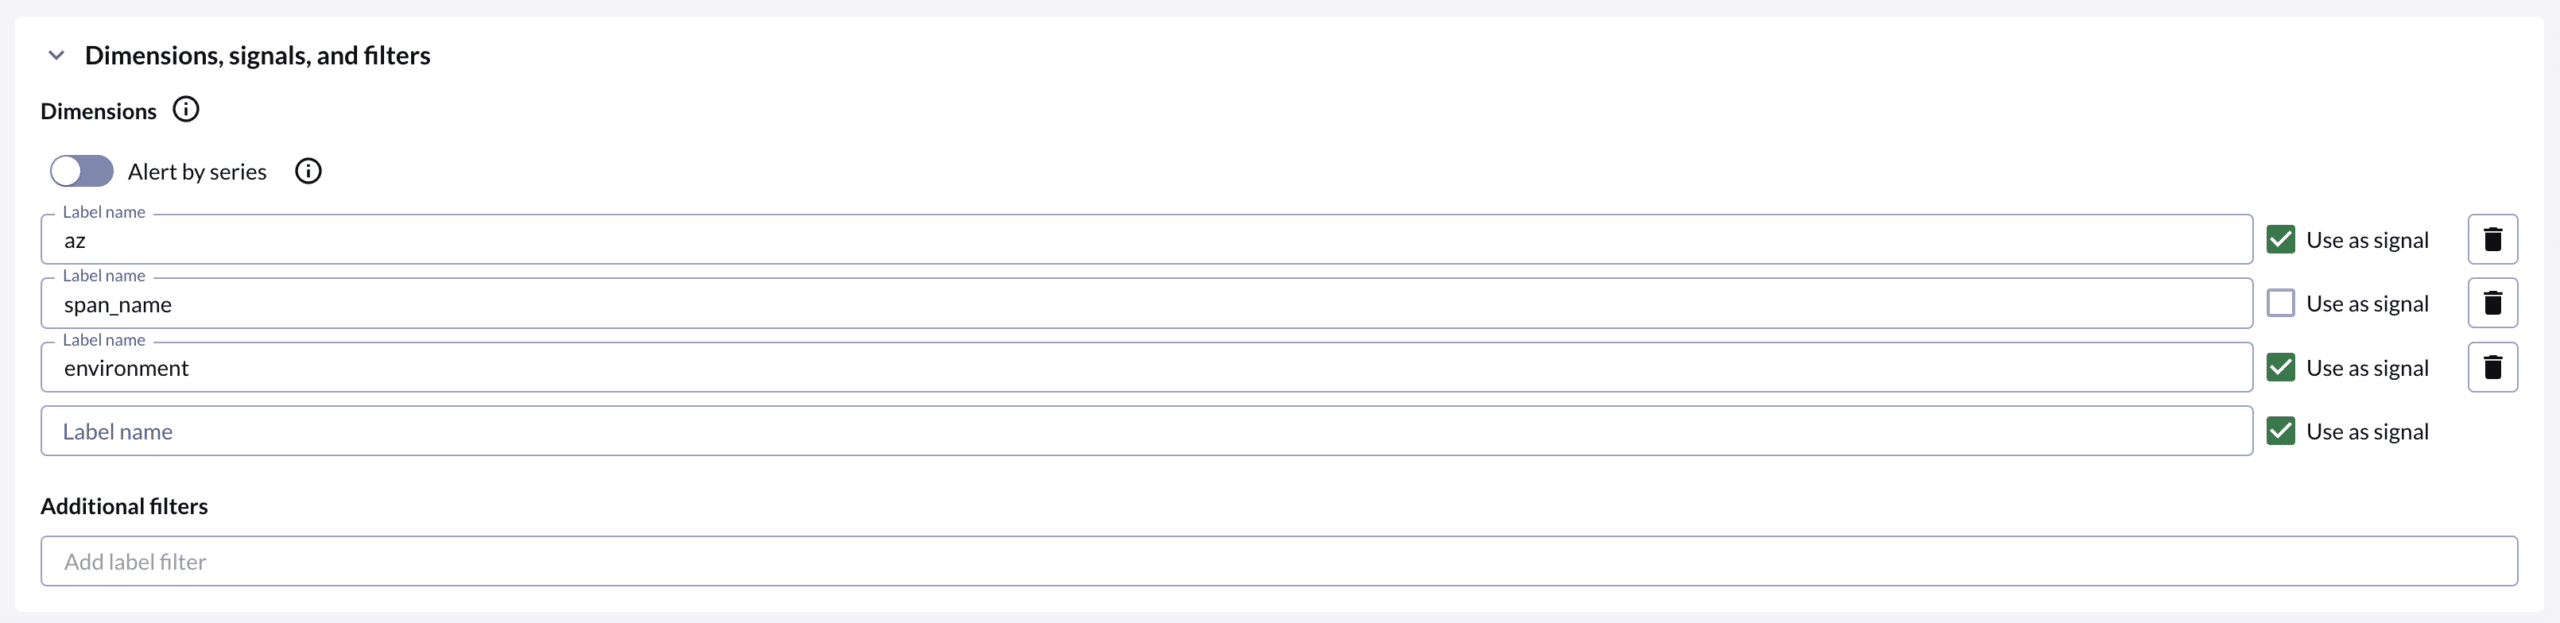Open the info icon beside Alert by series
The width and height of the screenshot is (2560, 623).
pyautogui.click(x=308, y=171)
